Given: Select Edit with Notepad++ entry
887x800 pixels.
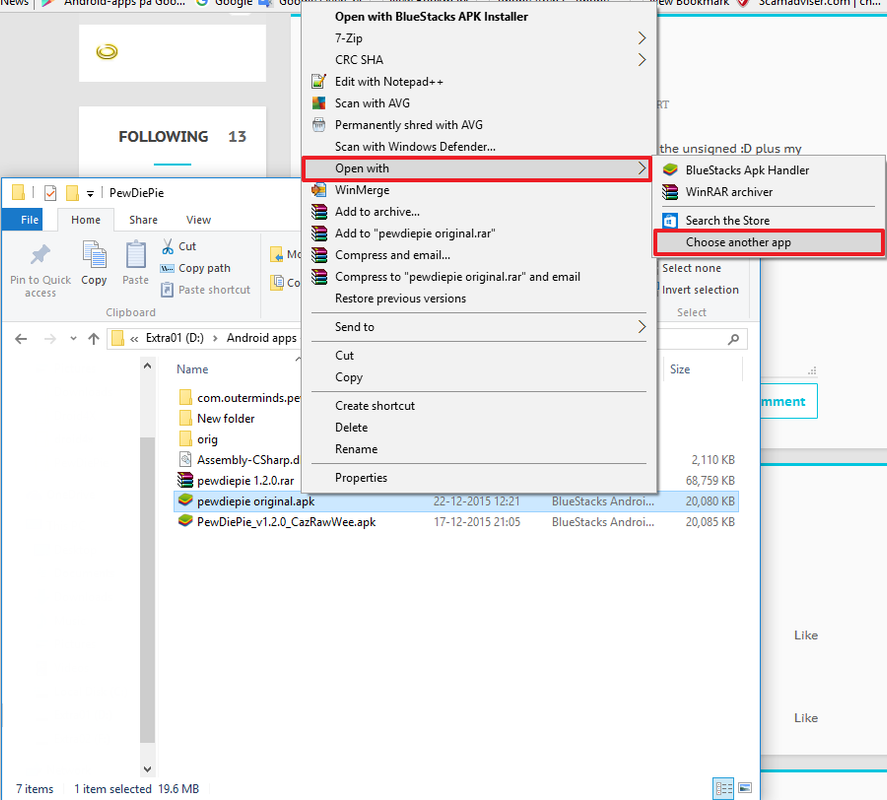Looking at the screenshot, I should (479, 81).
